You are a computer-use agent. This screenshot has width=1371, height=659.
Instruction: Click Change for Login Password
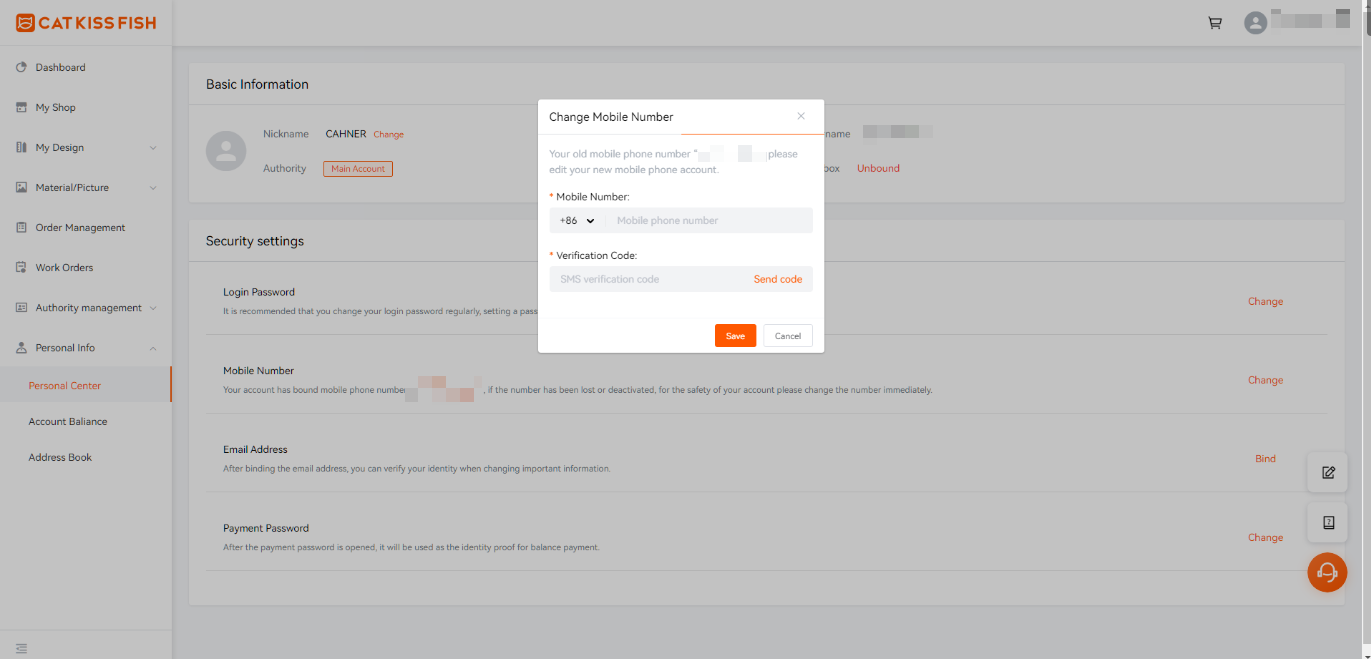(x=1265, y=301)
